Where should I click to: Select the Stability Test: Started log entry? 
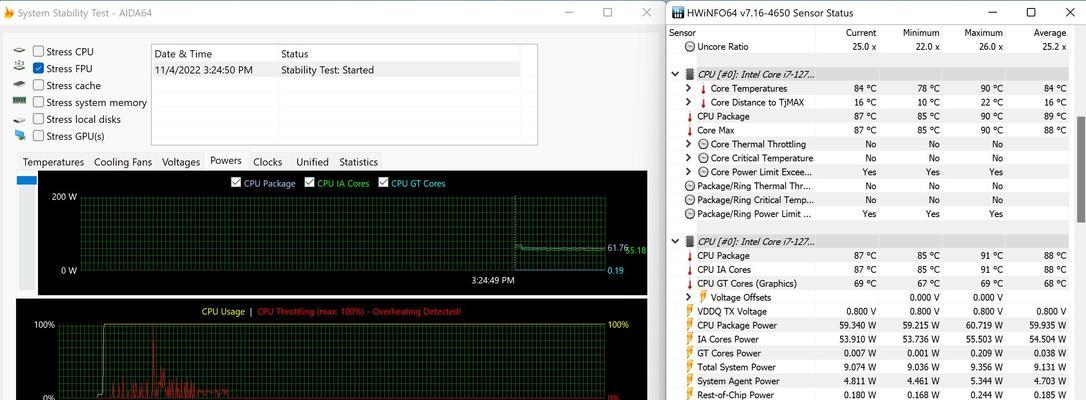[336, 70]
